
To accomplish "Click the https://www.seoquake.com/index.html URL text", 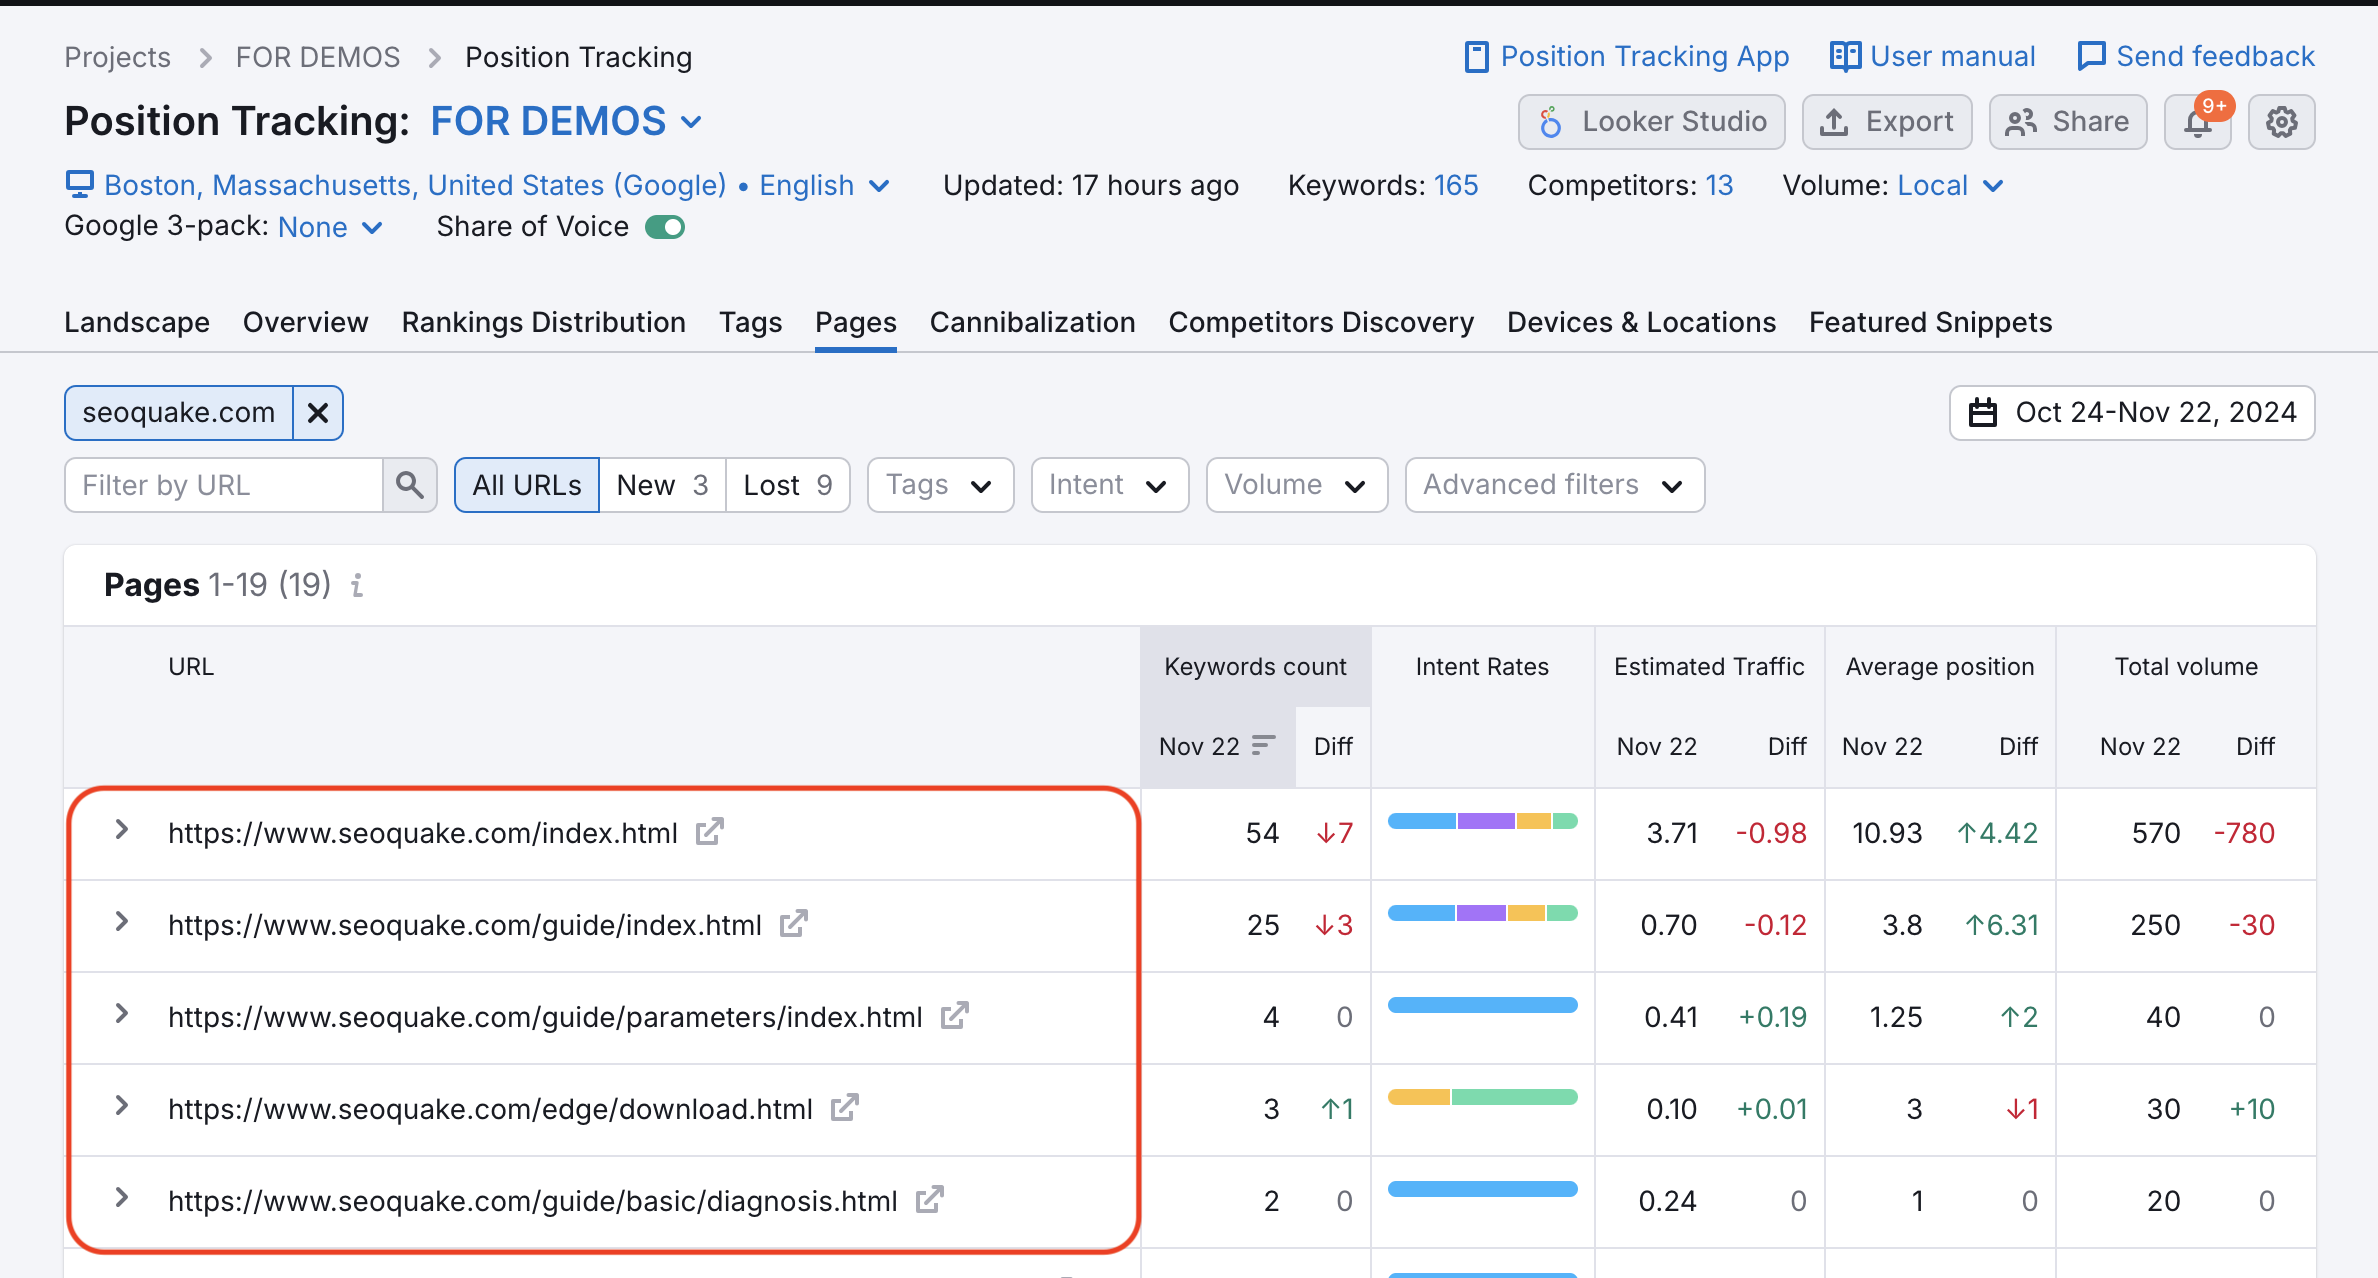I will [x=423, y=833].
